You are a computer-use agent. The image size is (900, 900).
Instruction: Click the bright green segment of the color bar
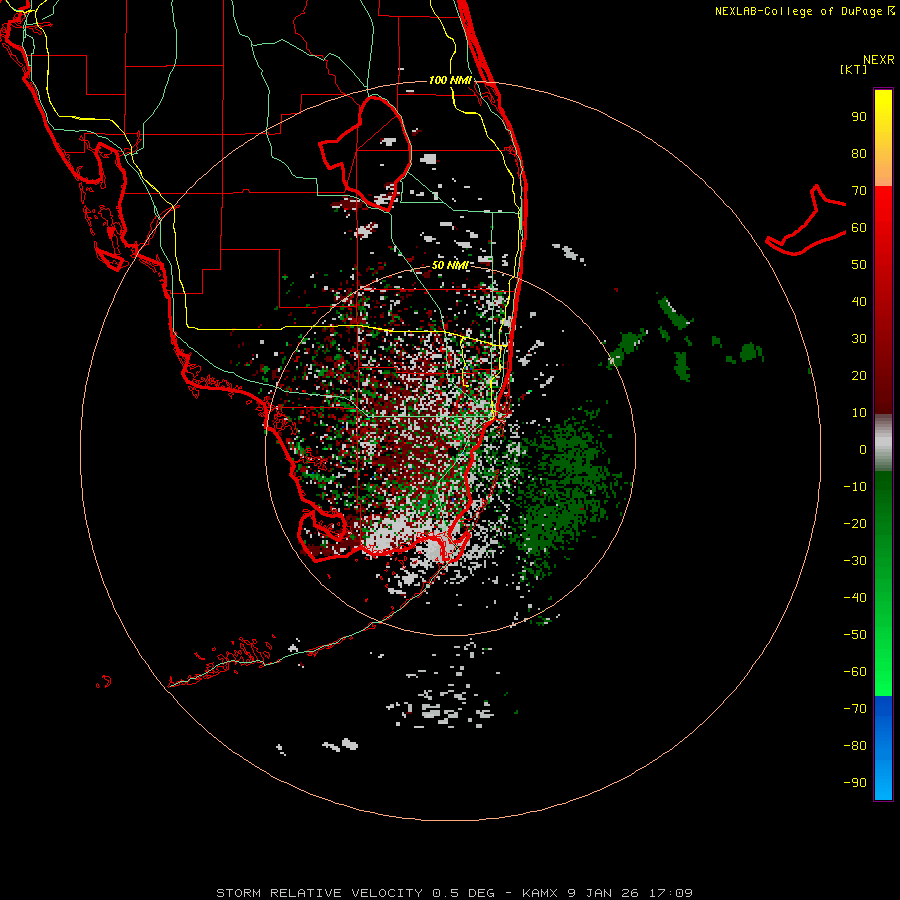tap(883, 583)
